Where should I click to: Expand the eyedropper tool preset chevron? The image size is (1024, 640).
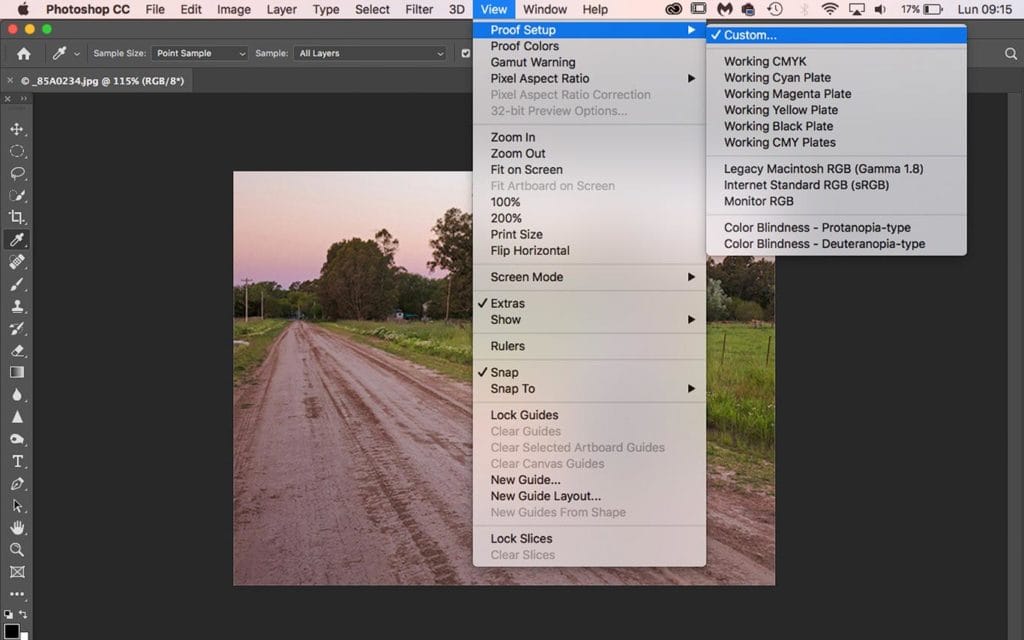coord(76,53)
